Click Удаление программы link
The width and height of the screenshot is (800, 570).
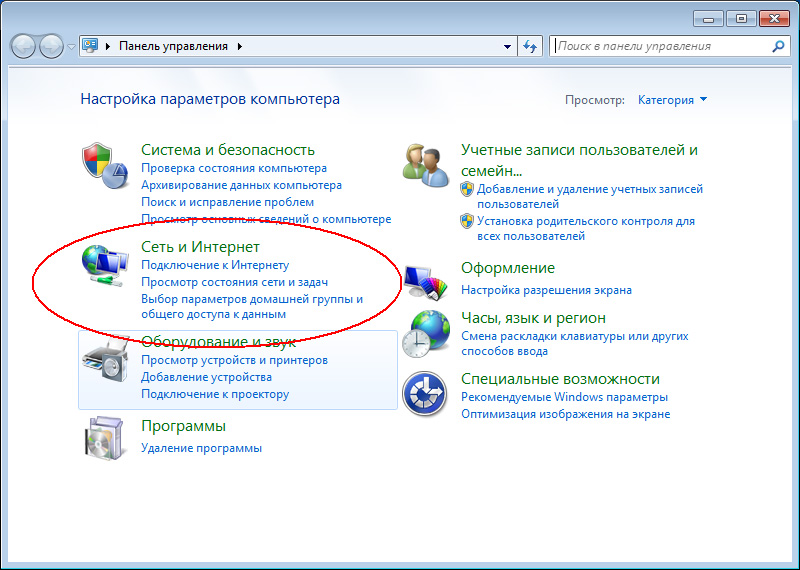pyautogui.click(x=201, y=448)
